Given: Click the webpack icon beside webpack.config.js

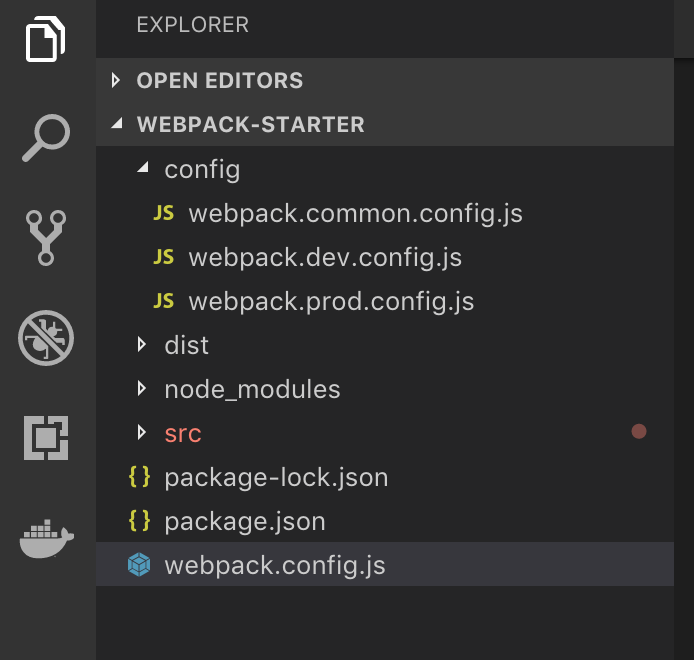Looking at the screenshot, I should (139, 565).
